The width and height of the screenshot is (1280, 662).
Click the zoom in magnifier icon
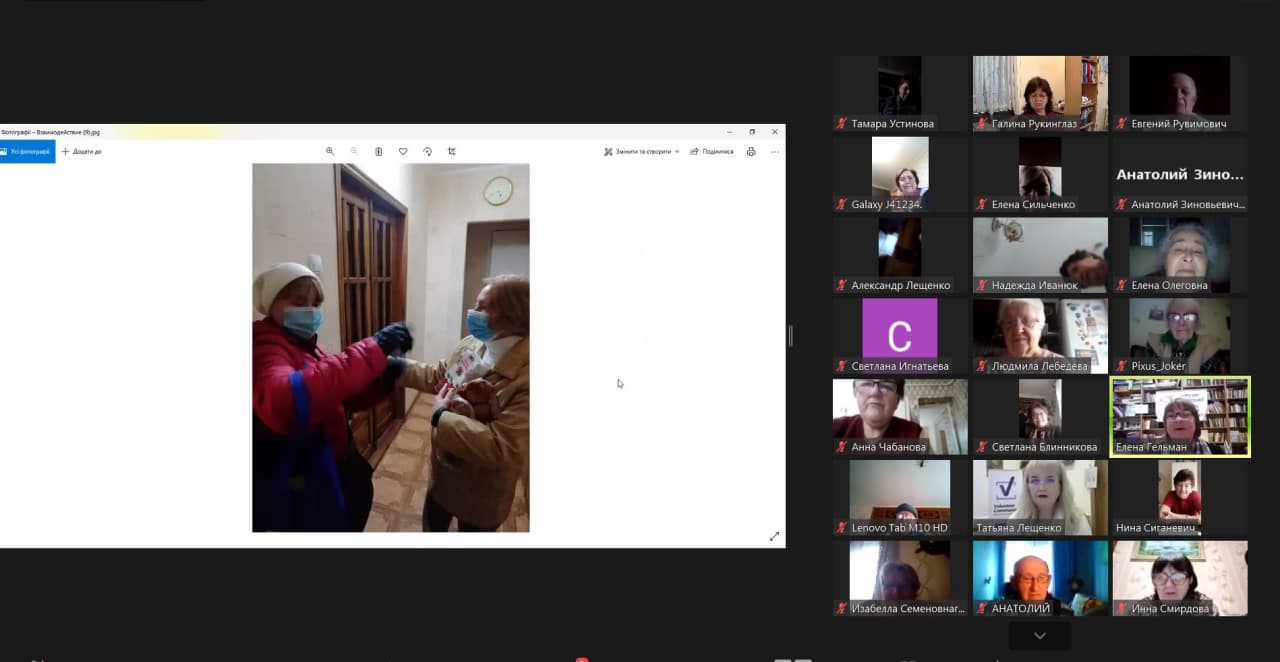click(x=330, y=152)
